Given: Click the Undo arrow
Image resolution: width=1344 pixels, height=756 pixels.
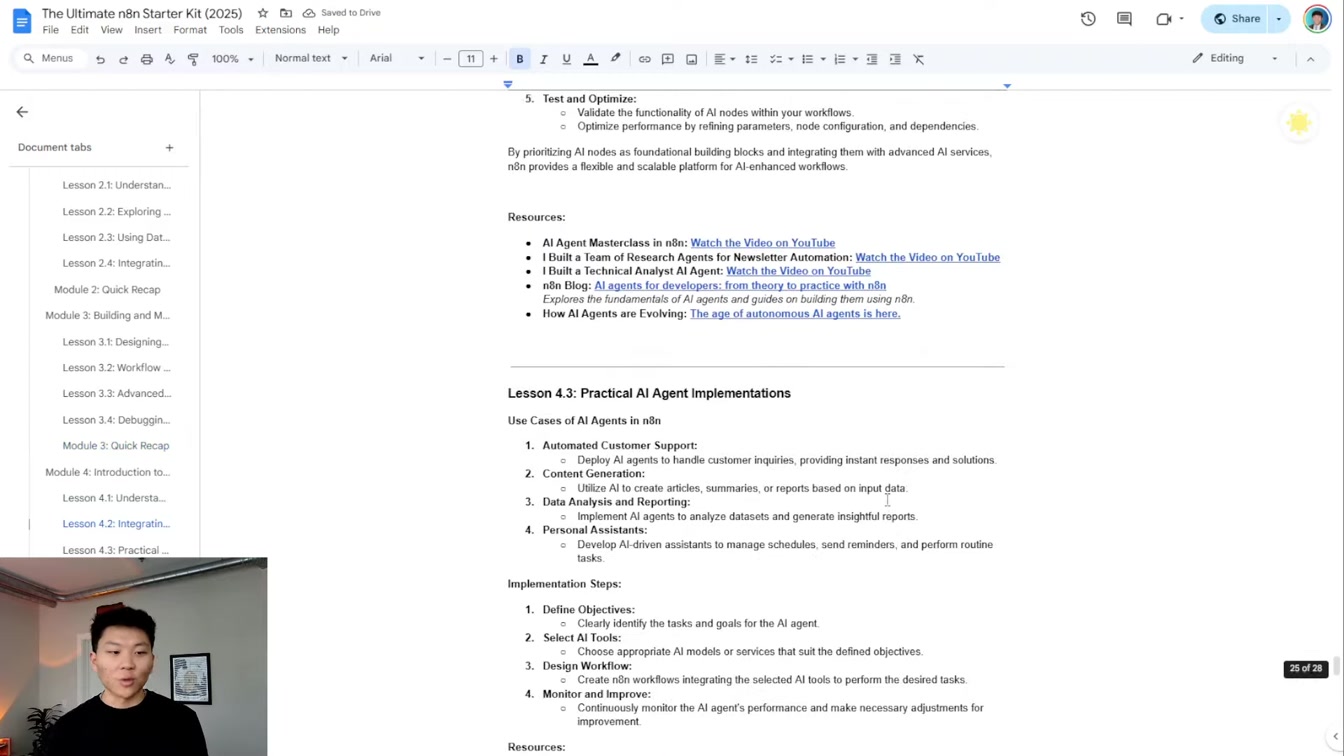Looking at the screenshot, I should (x=100, y=59).
